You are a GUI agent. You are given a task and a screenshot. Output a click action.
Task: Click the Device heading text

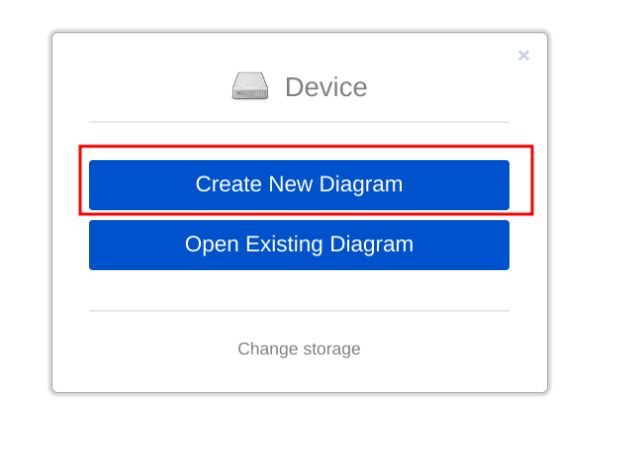click(326, 87)
